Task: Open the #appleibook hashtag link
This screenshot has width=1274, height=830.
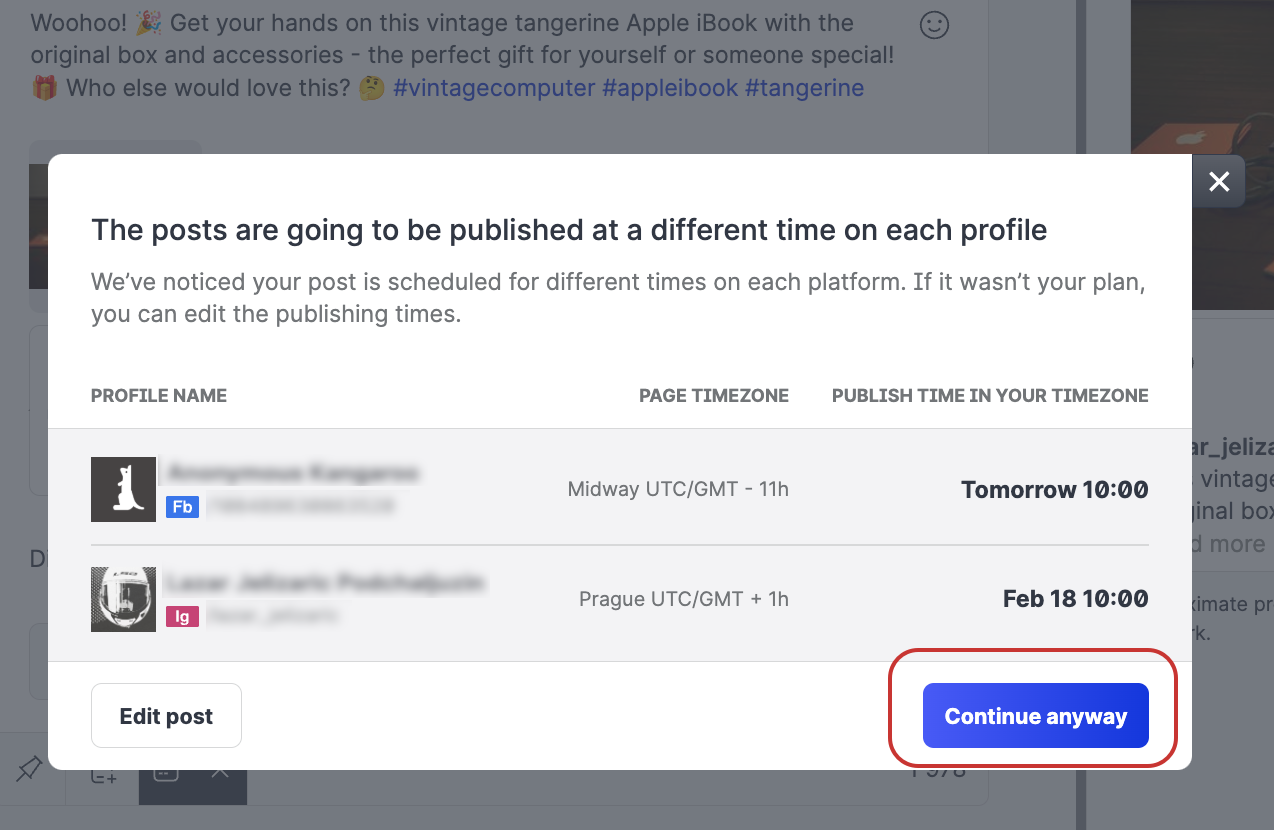Action: [670, 88]
